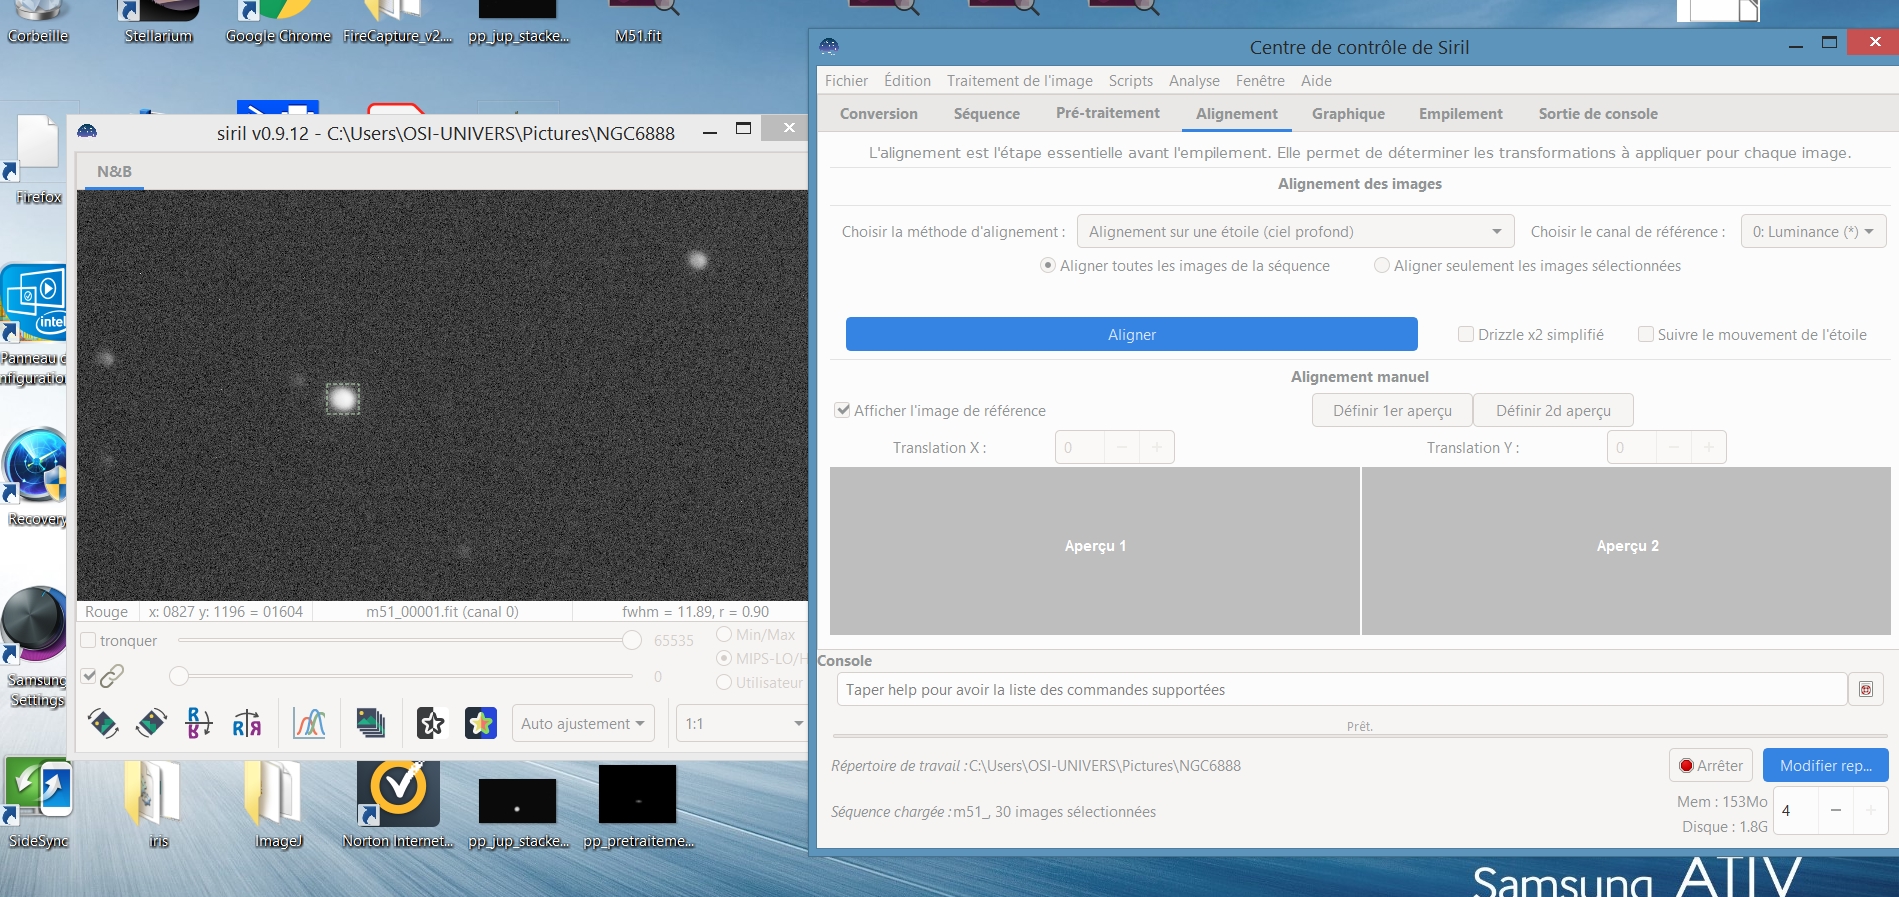1899x897 pixels.
Task: Open the alignment method dropdown
Action: coord(1295,231)
